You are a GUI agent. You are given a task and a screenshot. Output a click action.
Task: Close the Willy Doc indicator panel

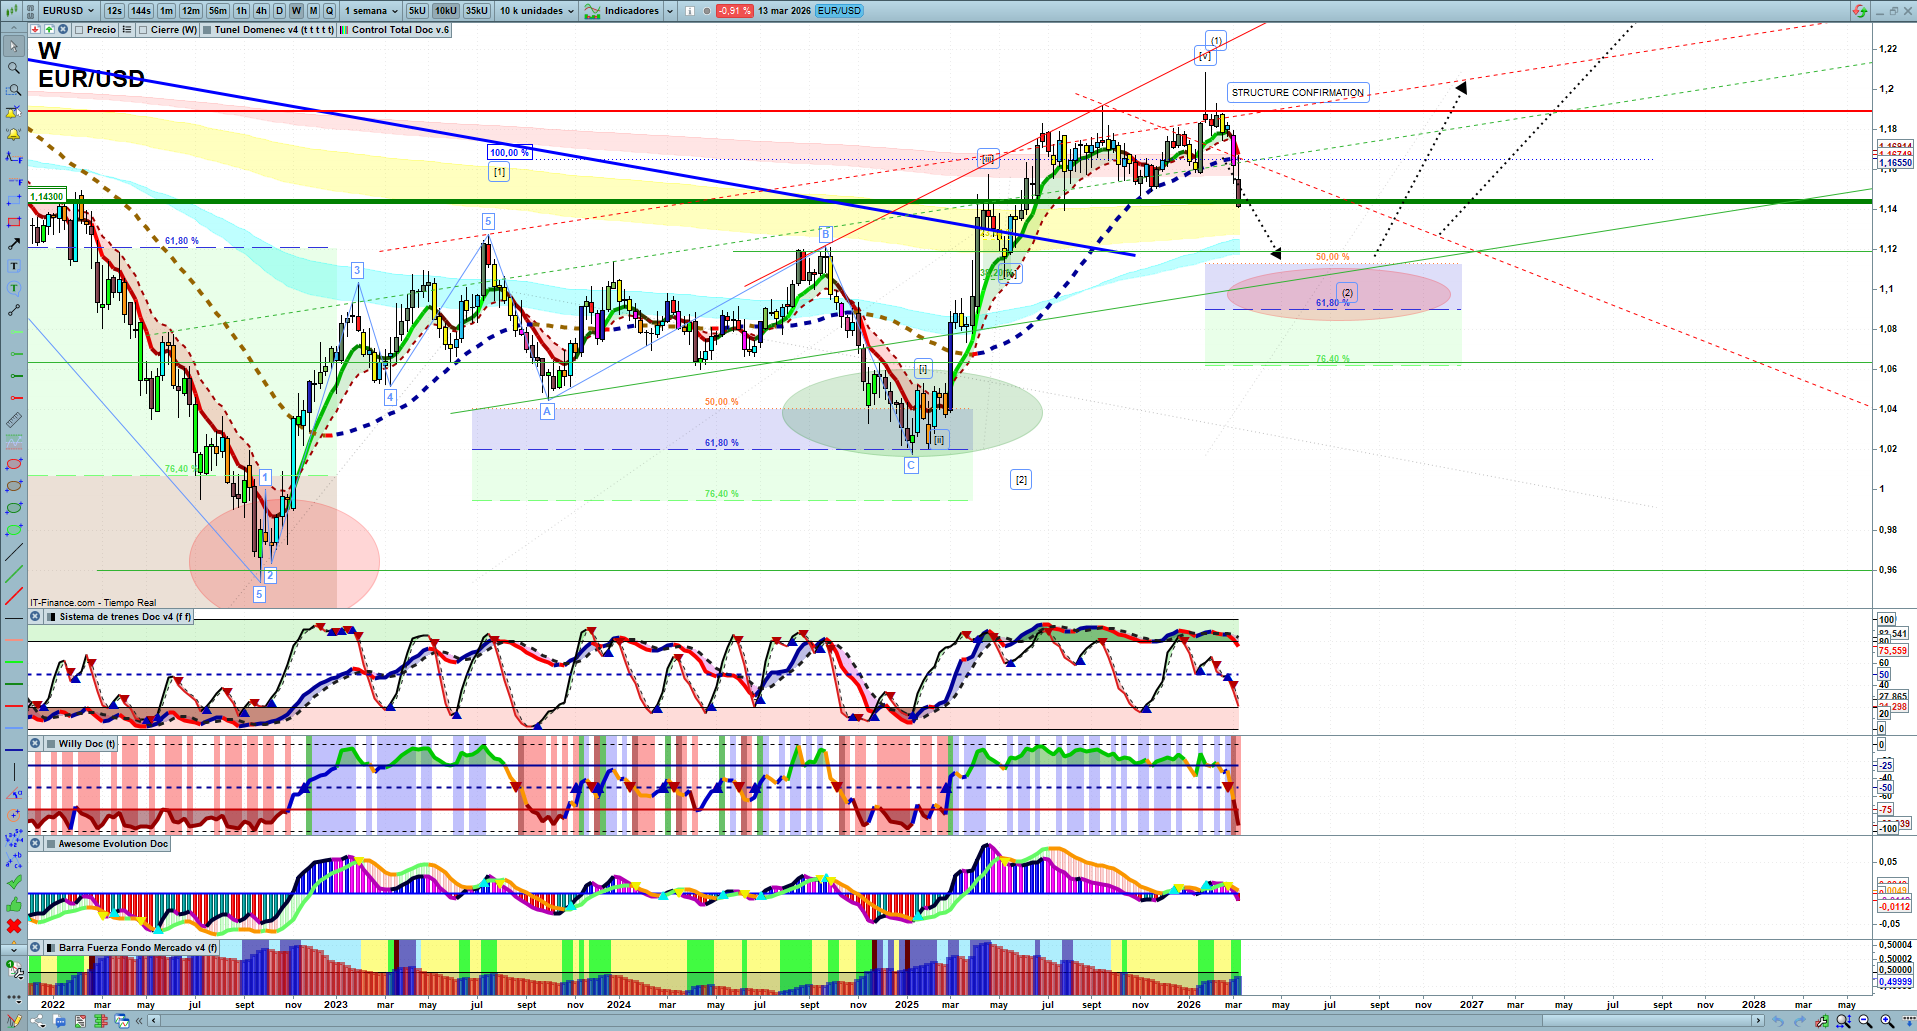click(x=35, y=744)
